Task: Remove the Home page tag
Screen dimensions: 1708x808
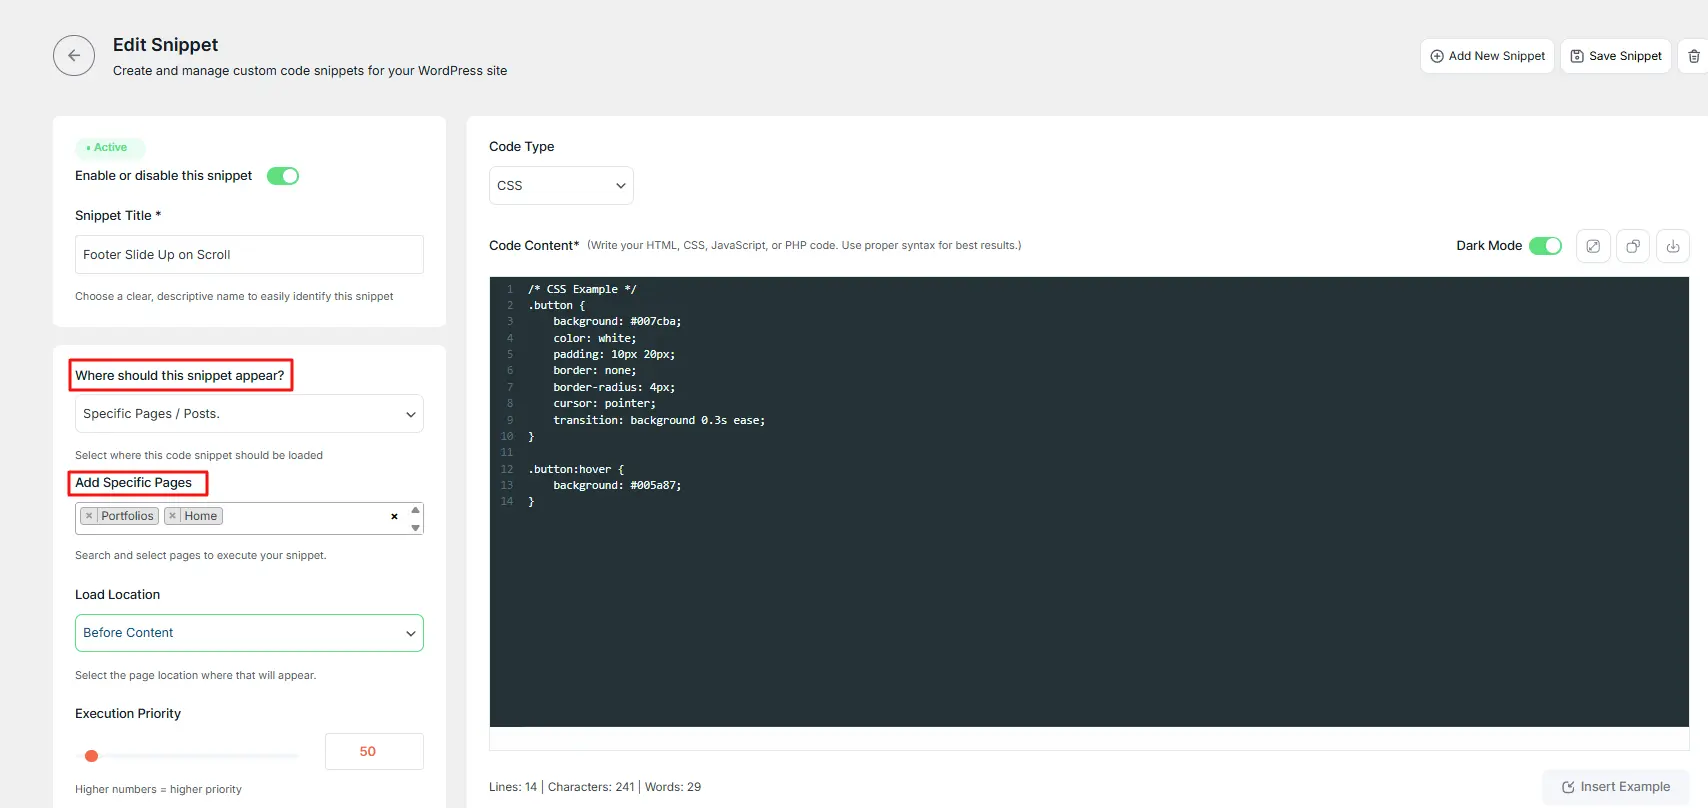Action: coord(173,516)
